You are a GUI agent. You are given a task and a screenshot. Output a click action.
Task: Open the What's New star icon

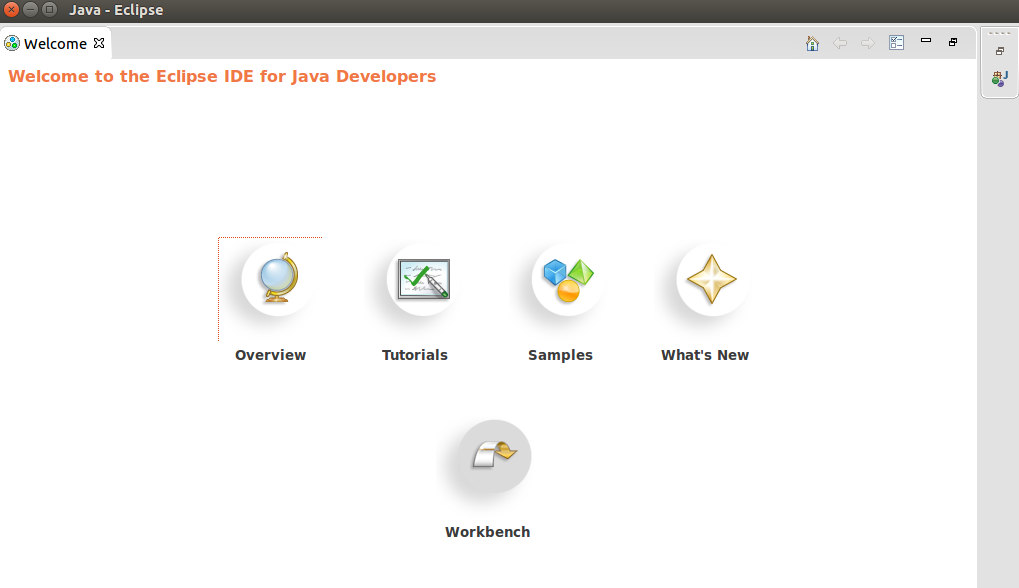pyautogui.click(x=712, y=279)
